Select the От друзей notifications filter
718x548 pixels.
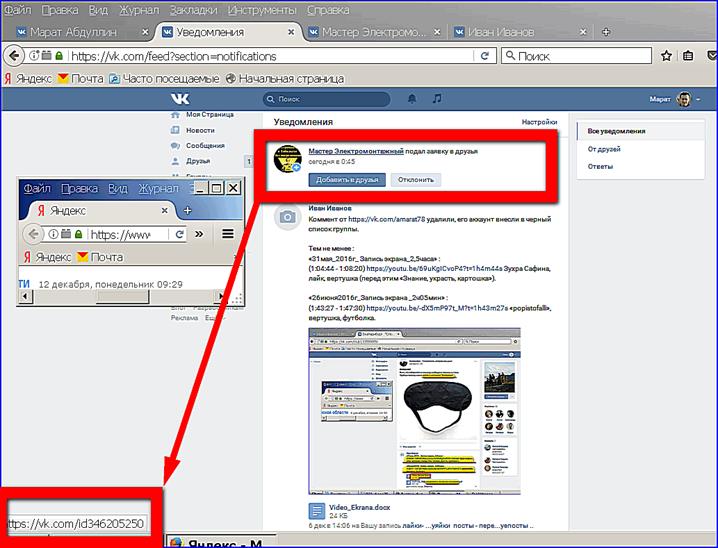click(602, 148)
